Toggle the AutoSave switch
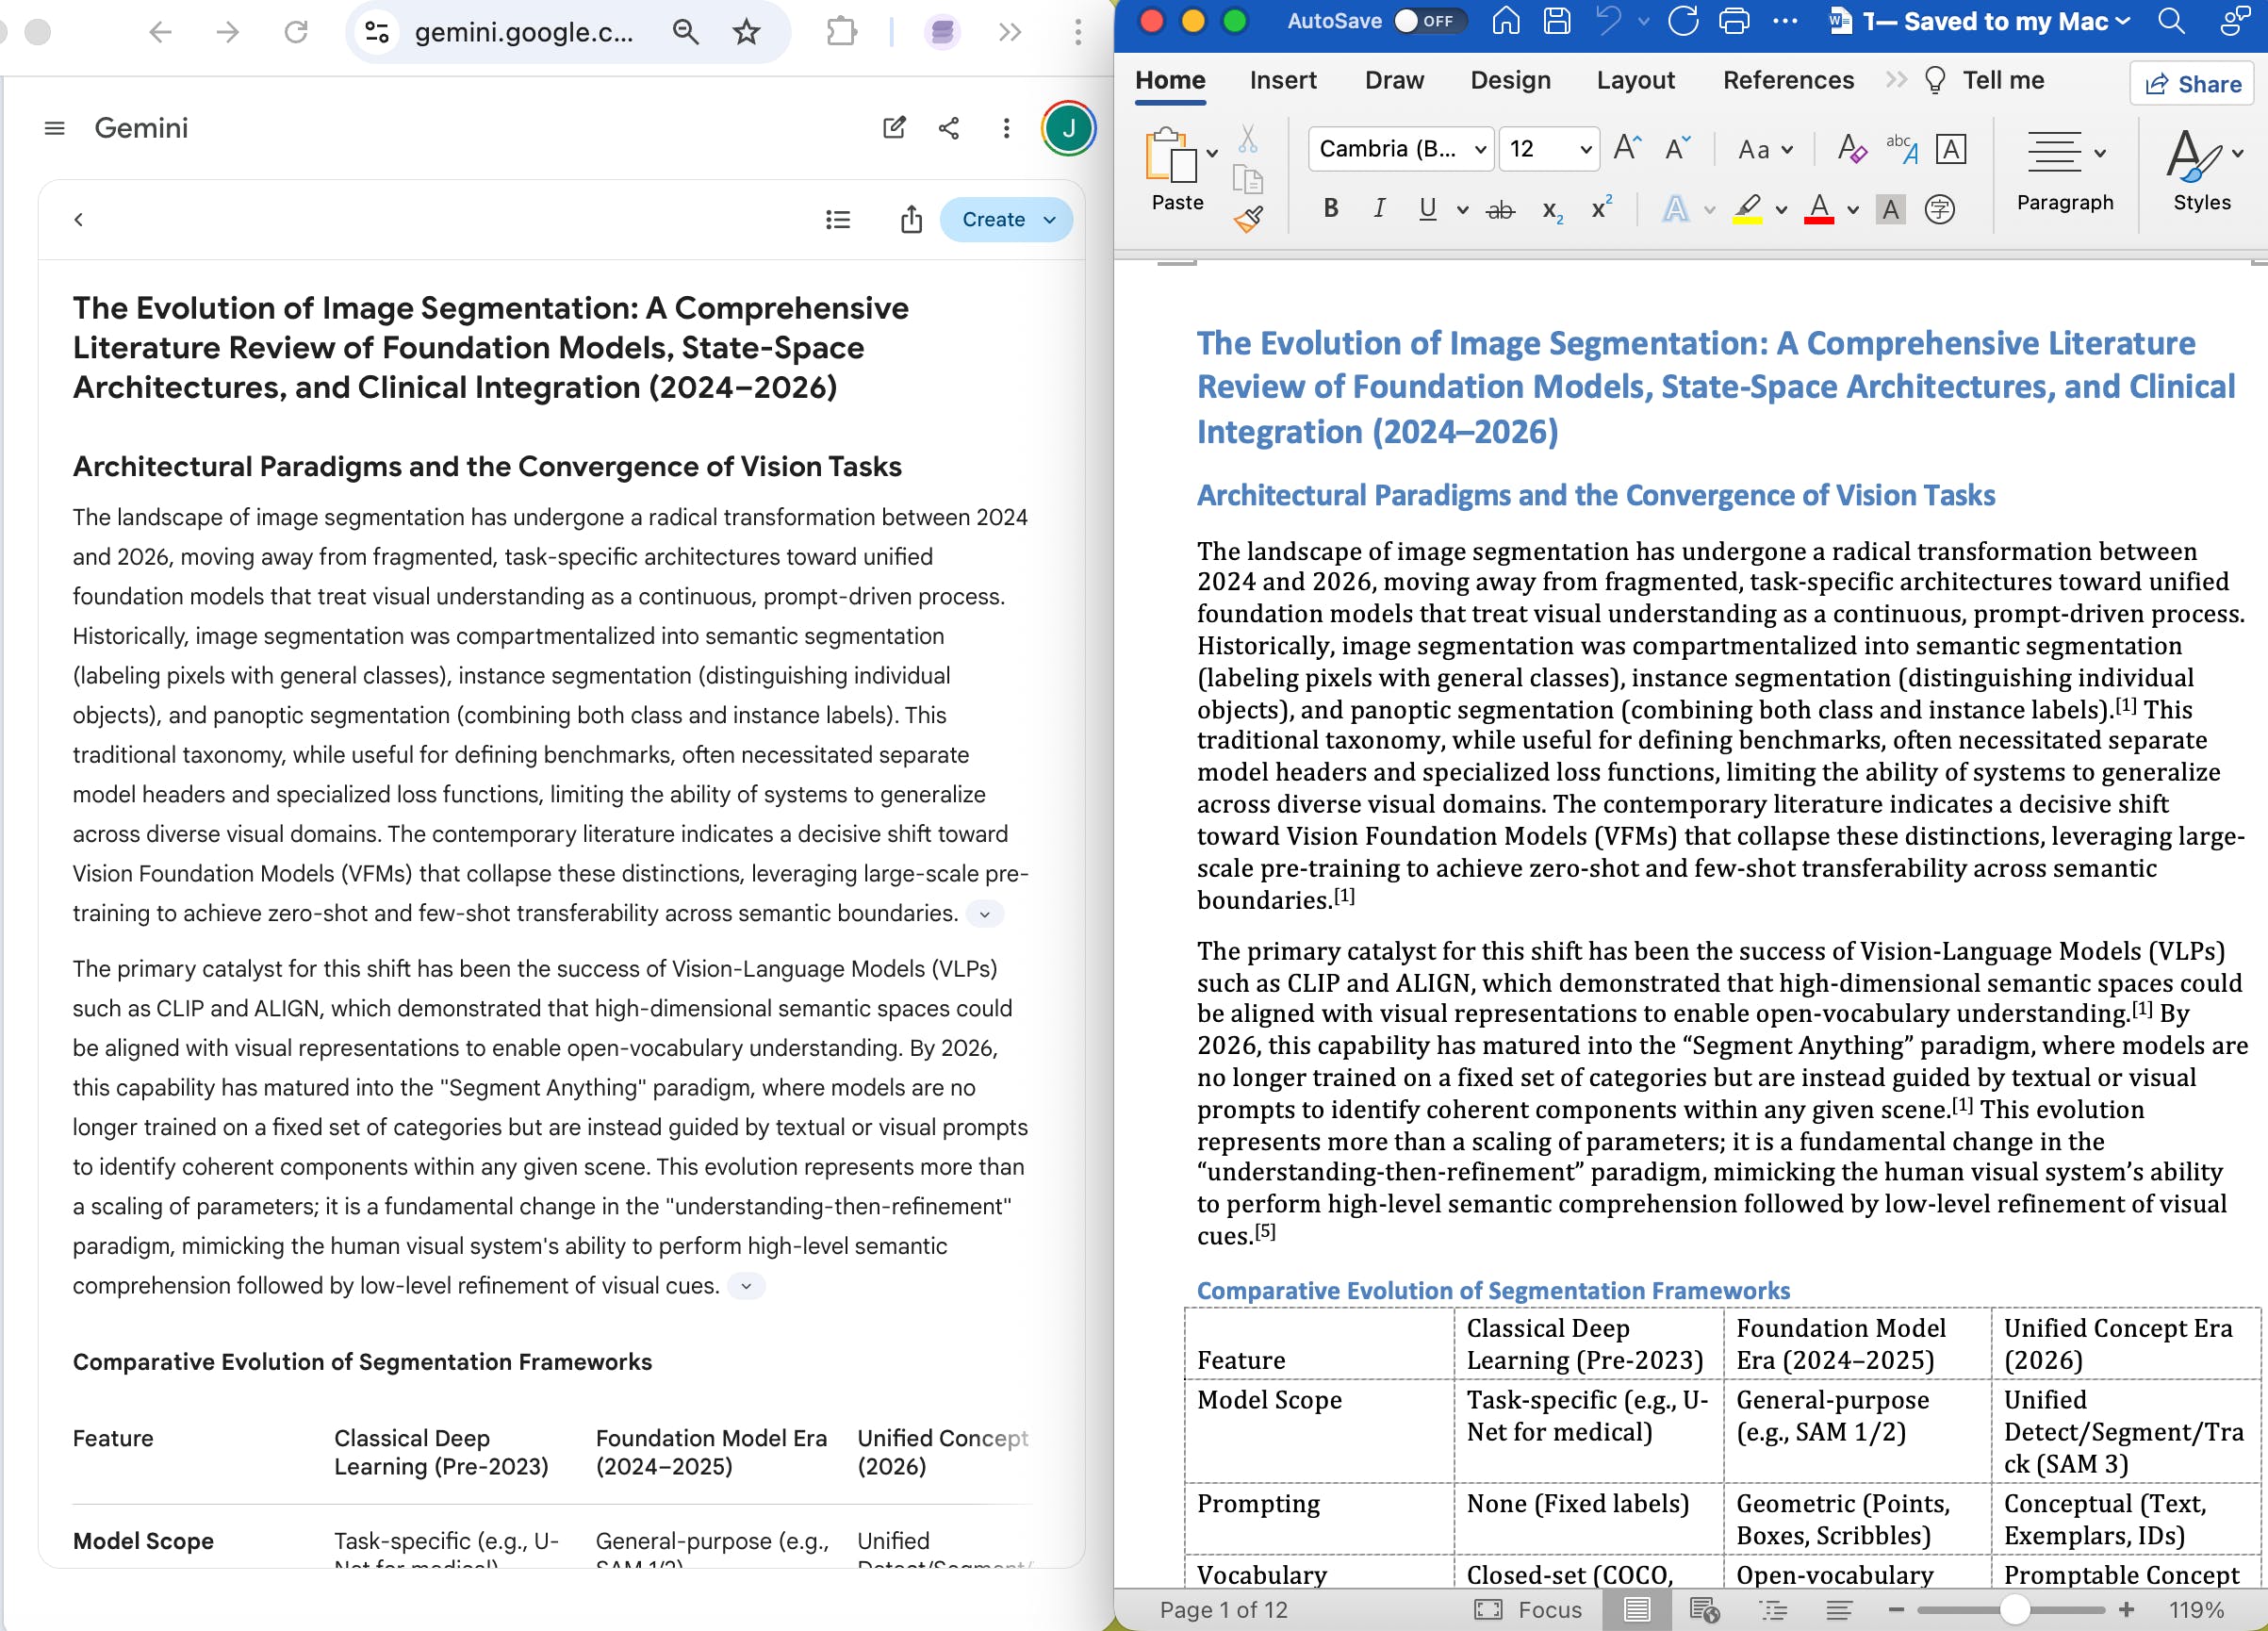Image resolution: width=2268 pixels, height=1631 pixels. point(1428,21)
